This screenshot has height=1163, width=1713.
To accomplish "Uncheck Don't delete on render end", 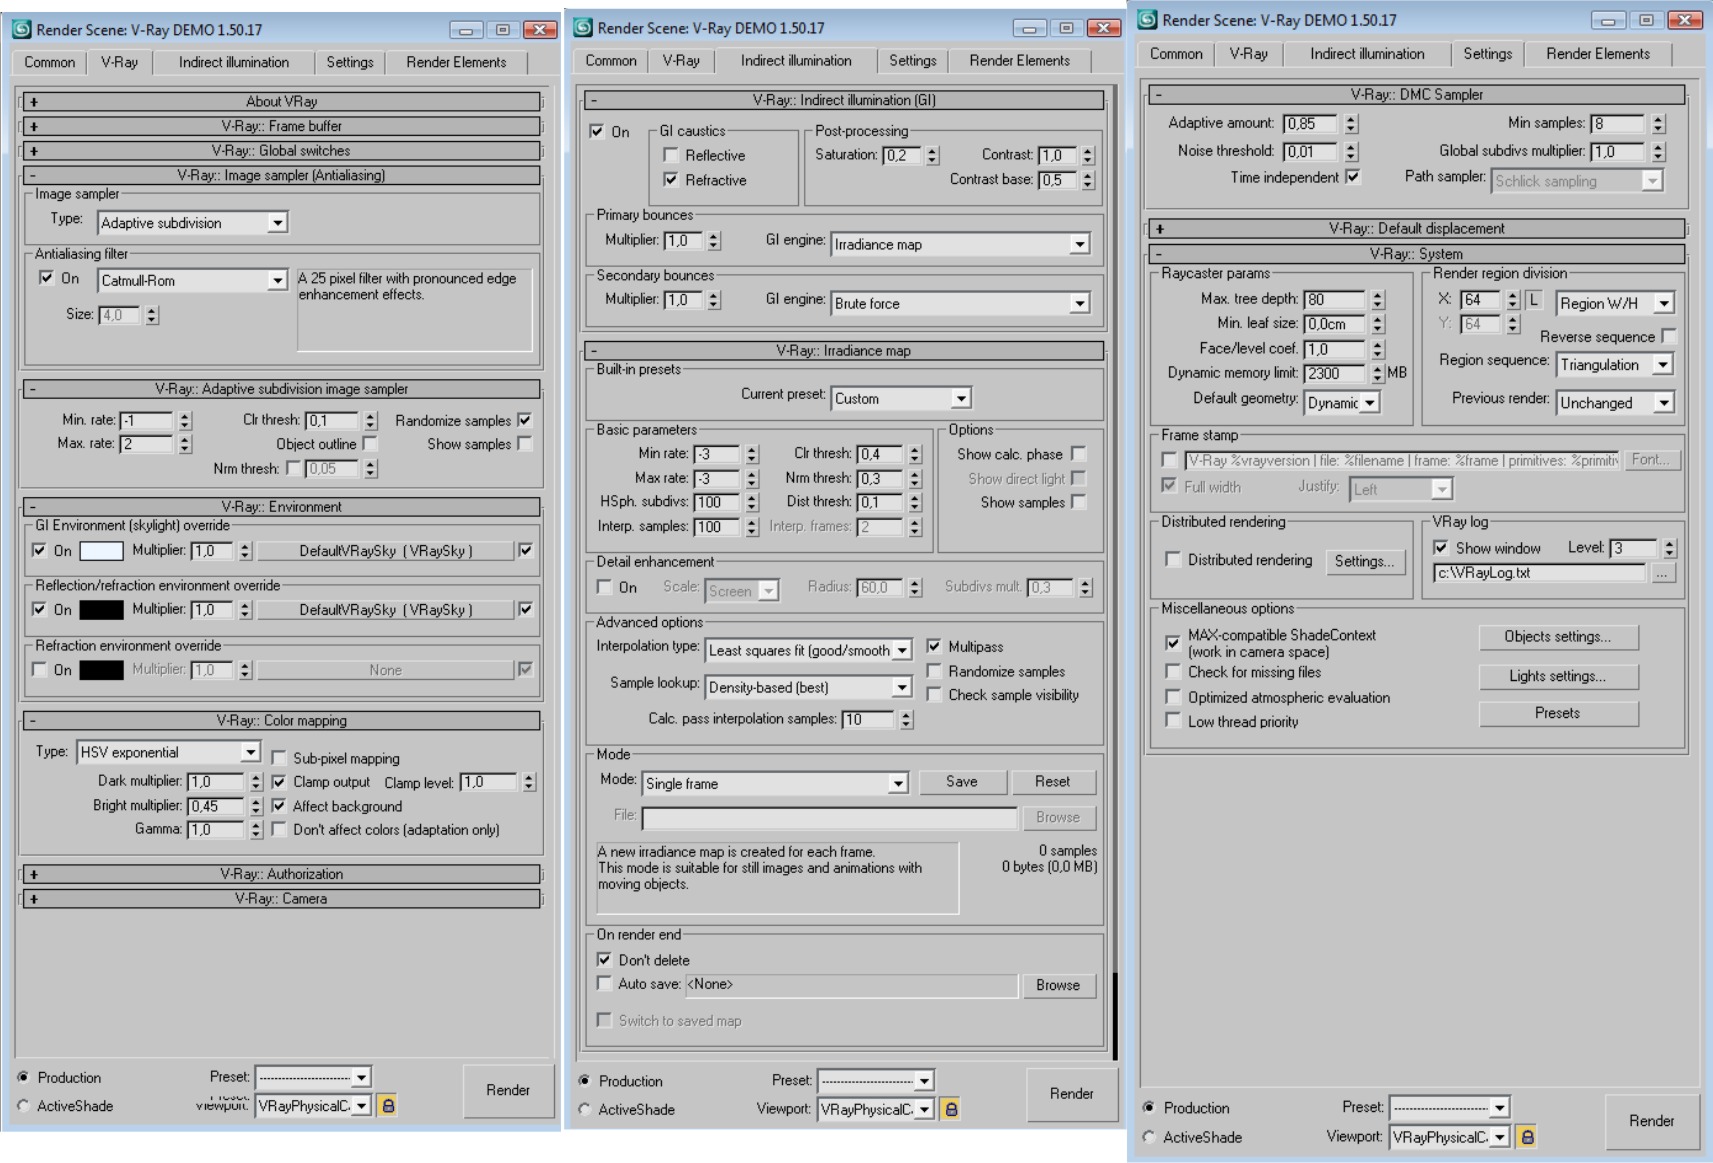I will (x=604, y=960).
